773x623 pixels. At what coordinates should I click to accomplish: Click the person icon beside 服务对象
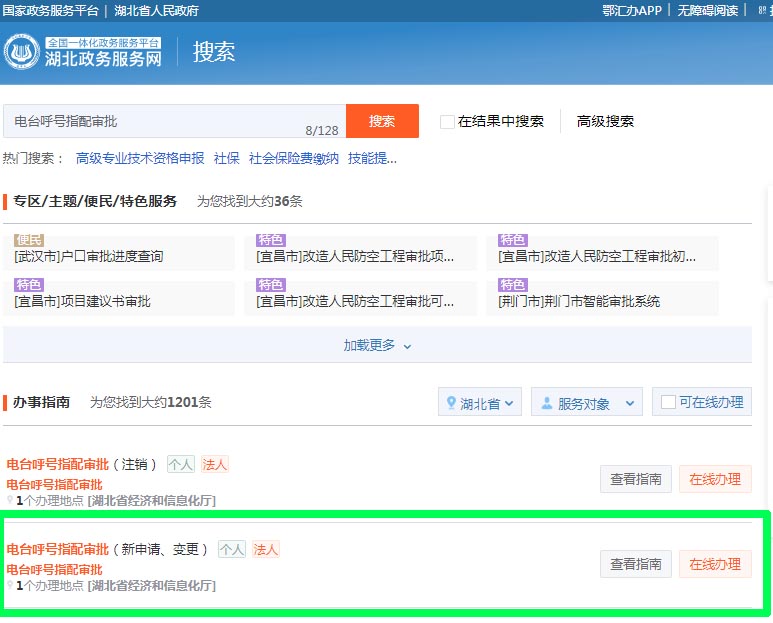[x=546, y=403]
